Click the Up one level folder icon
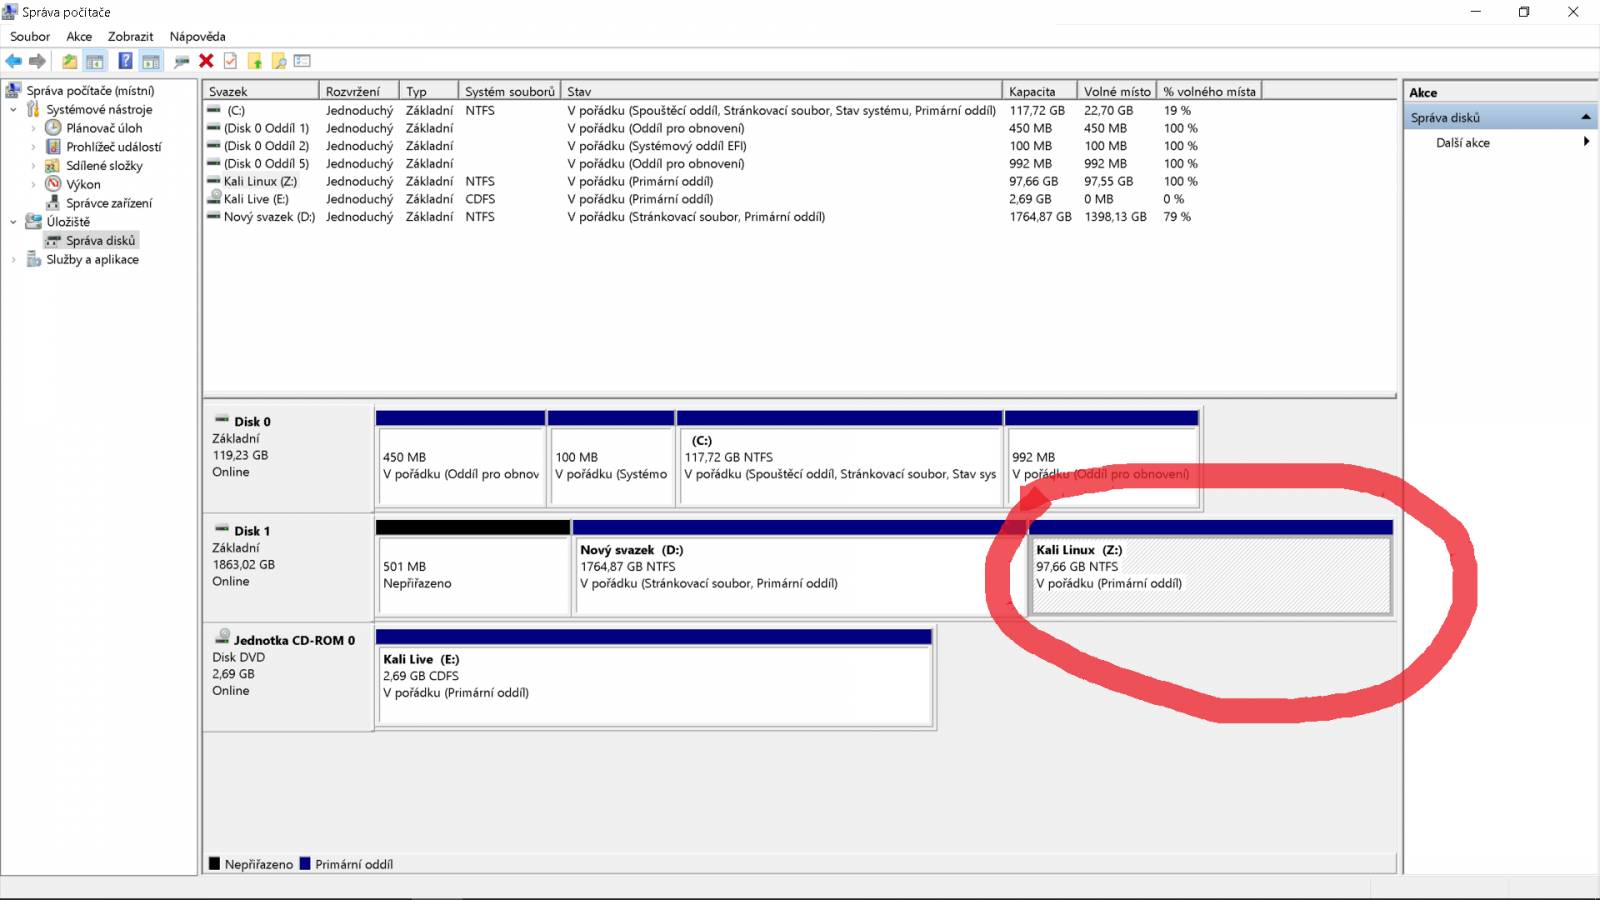Screen dimensions: 1600x900 coord(69,61)
